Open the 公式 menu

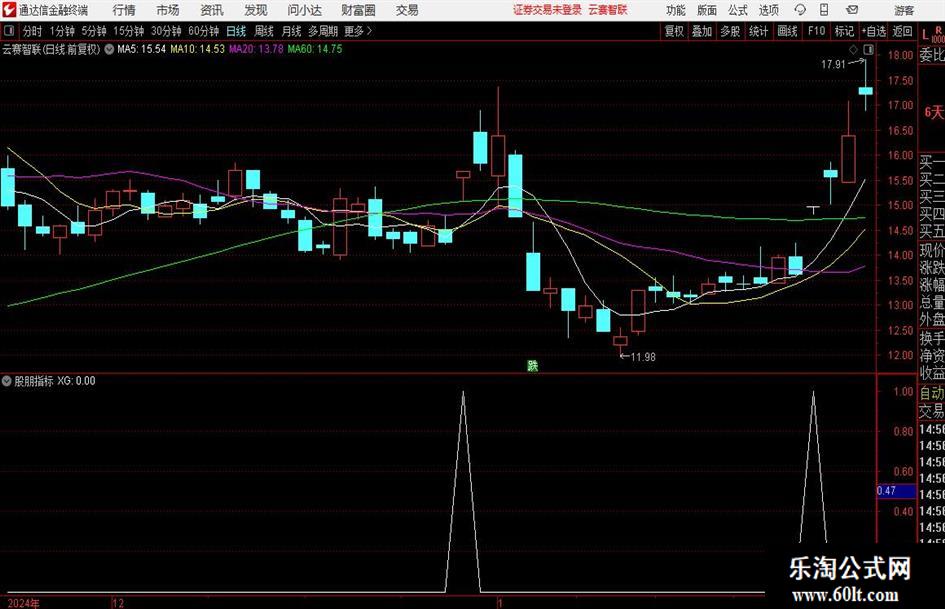click(738, 10)
